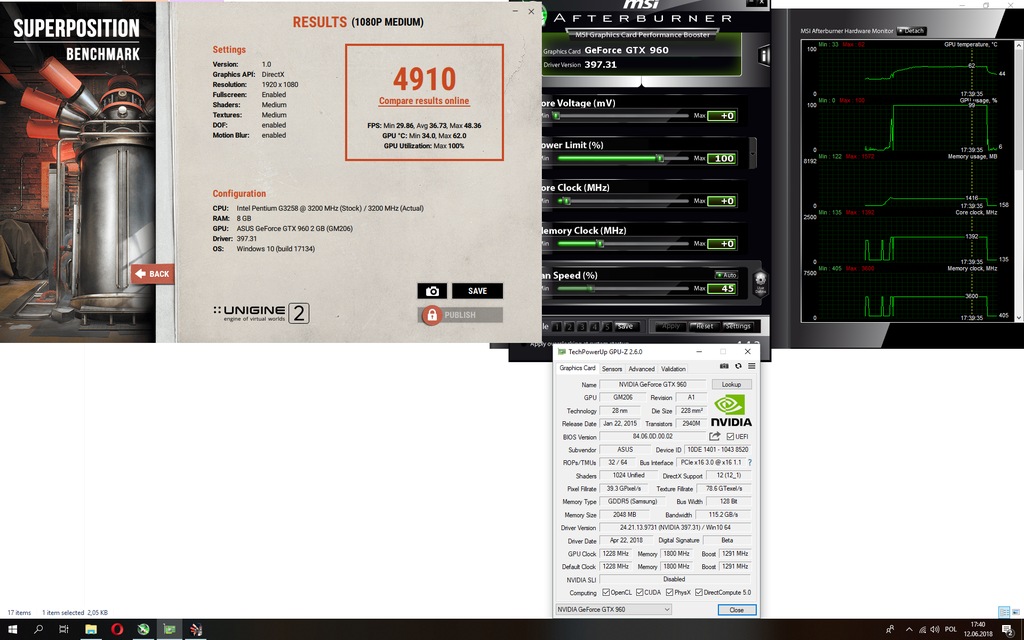Click the camera screenshot icon in Superposition
1024x640 pixels.
432,291
